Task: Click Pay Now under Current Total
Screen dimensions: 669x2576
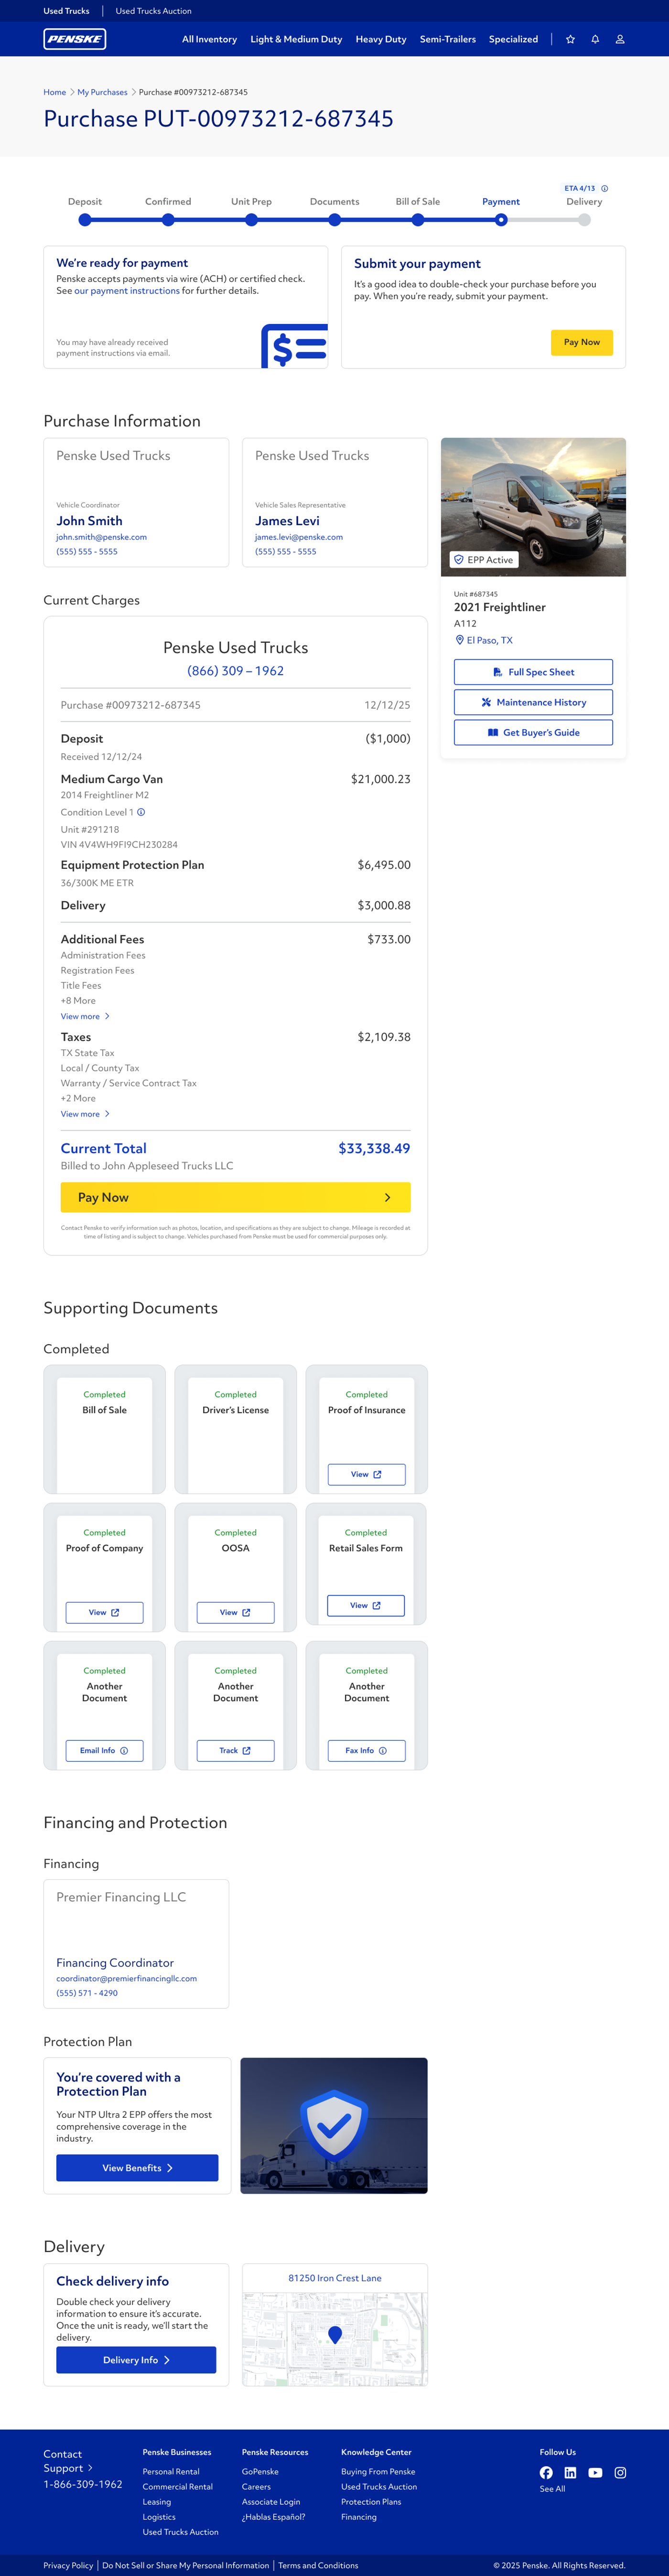Action: [x=235, y=1197]
